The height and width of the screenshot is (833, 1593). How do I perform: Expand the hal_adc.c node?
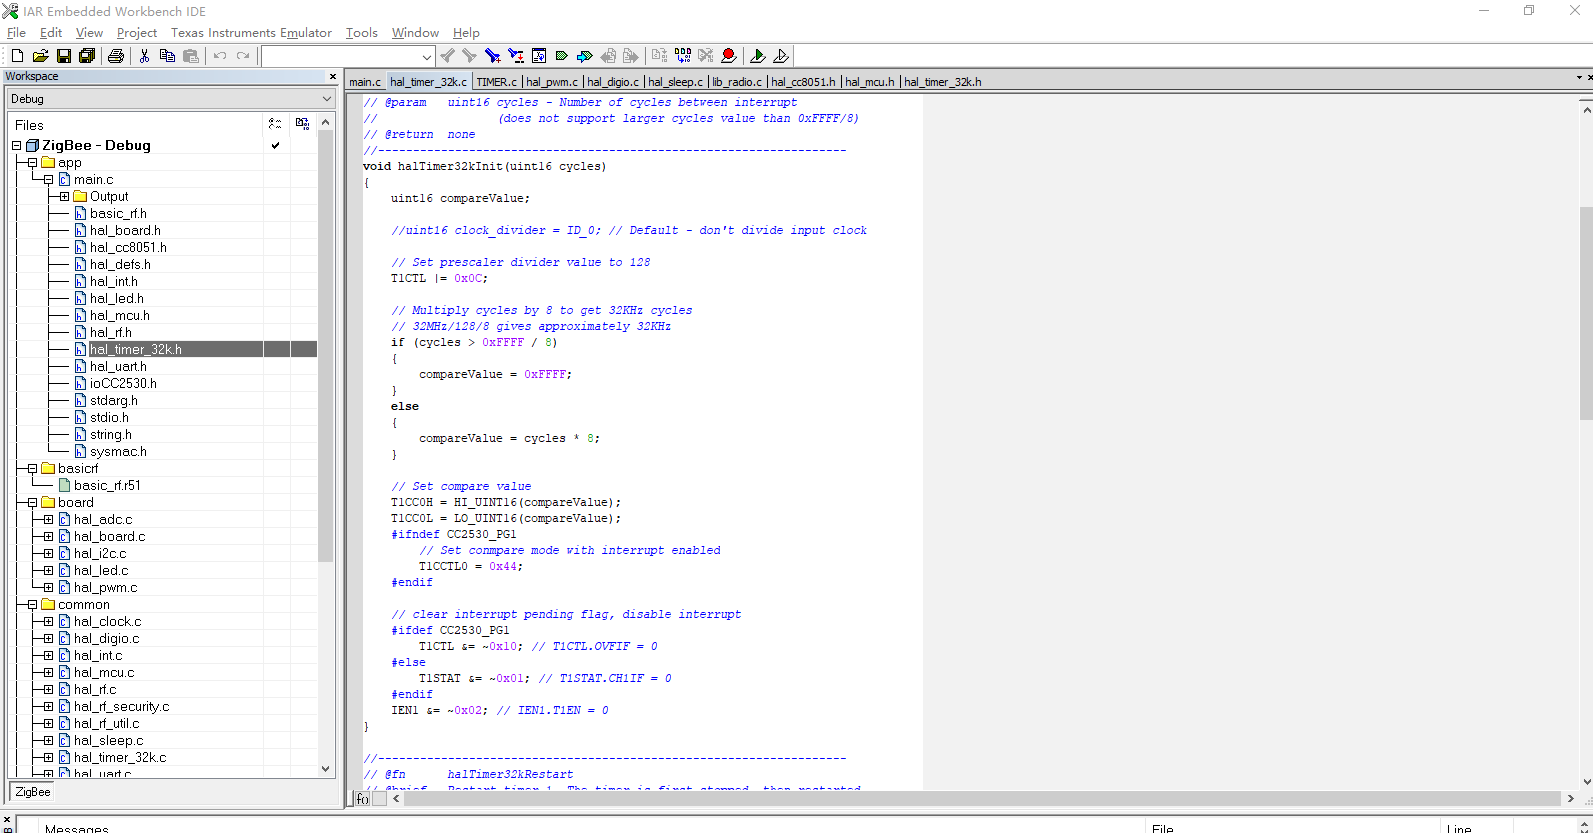tap(48, 519)
